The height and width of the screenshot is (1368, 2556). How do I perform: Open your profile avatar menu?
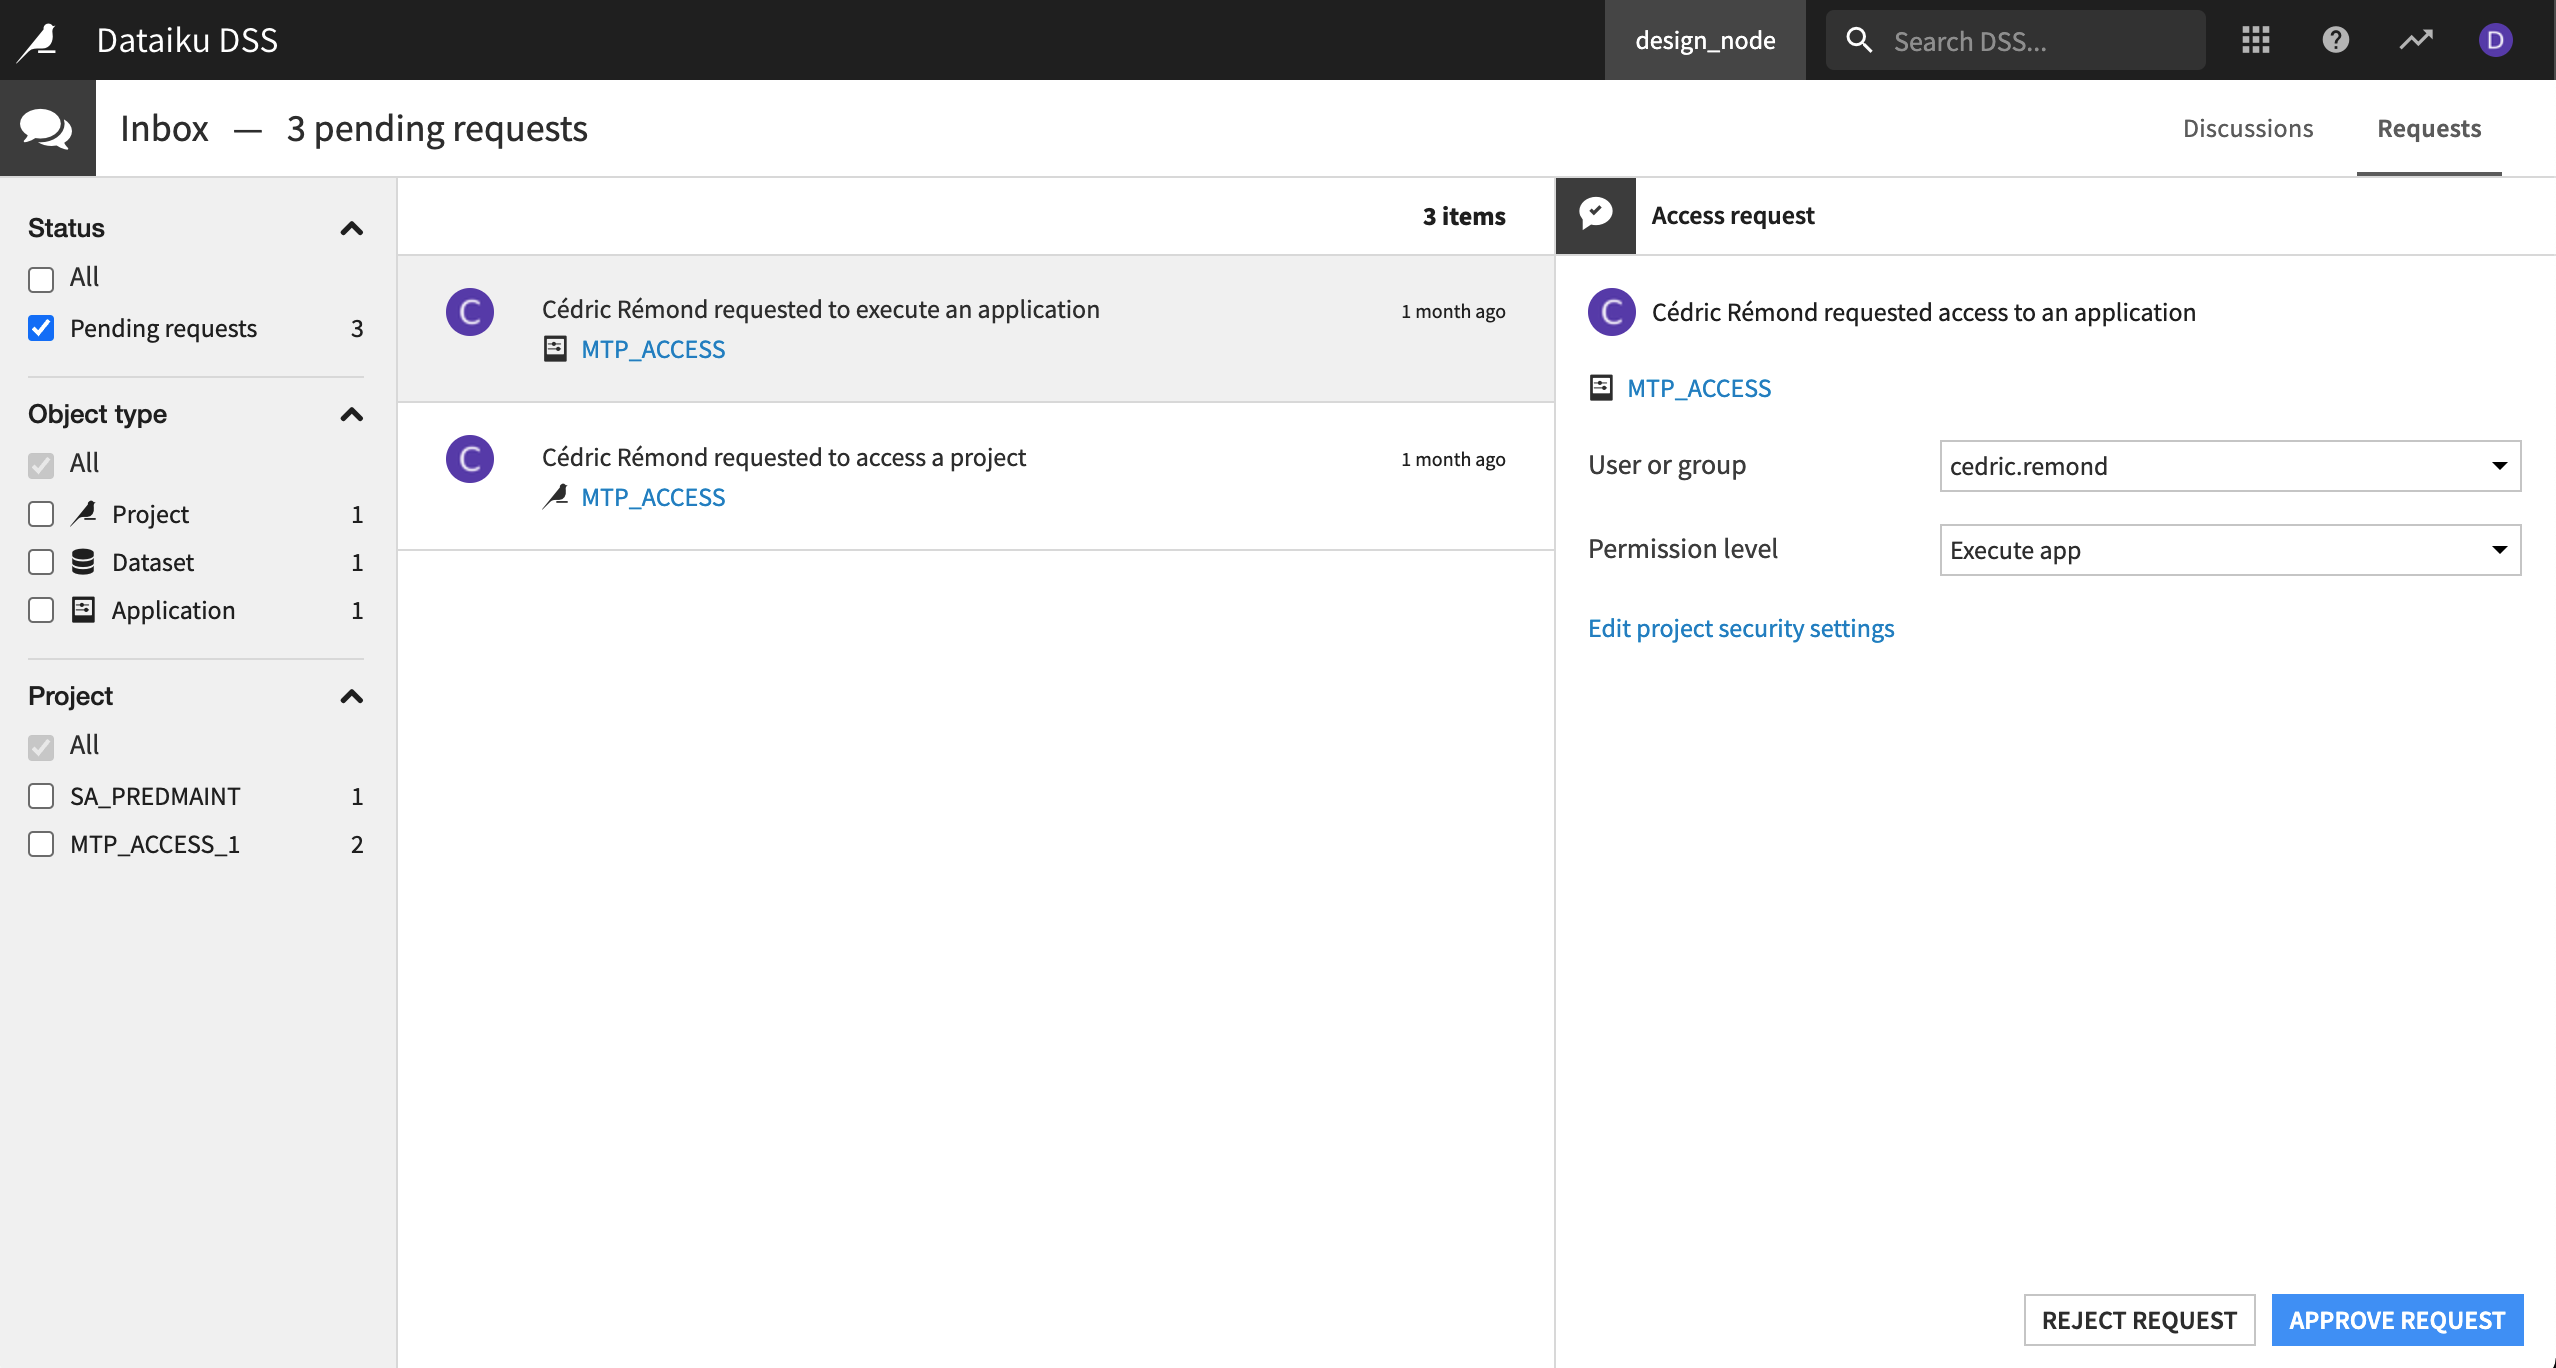[x=2494, y=39]
